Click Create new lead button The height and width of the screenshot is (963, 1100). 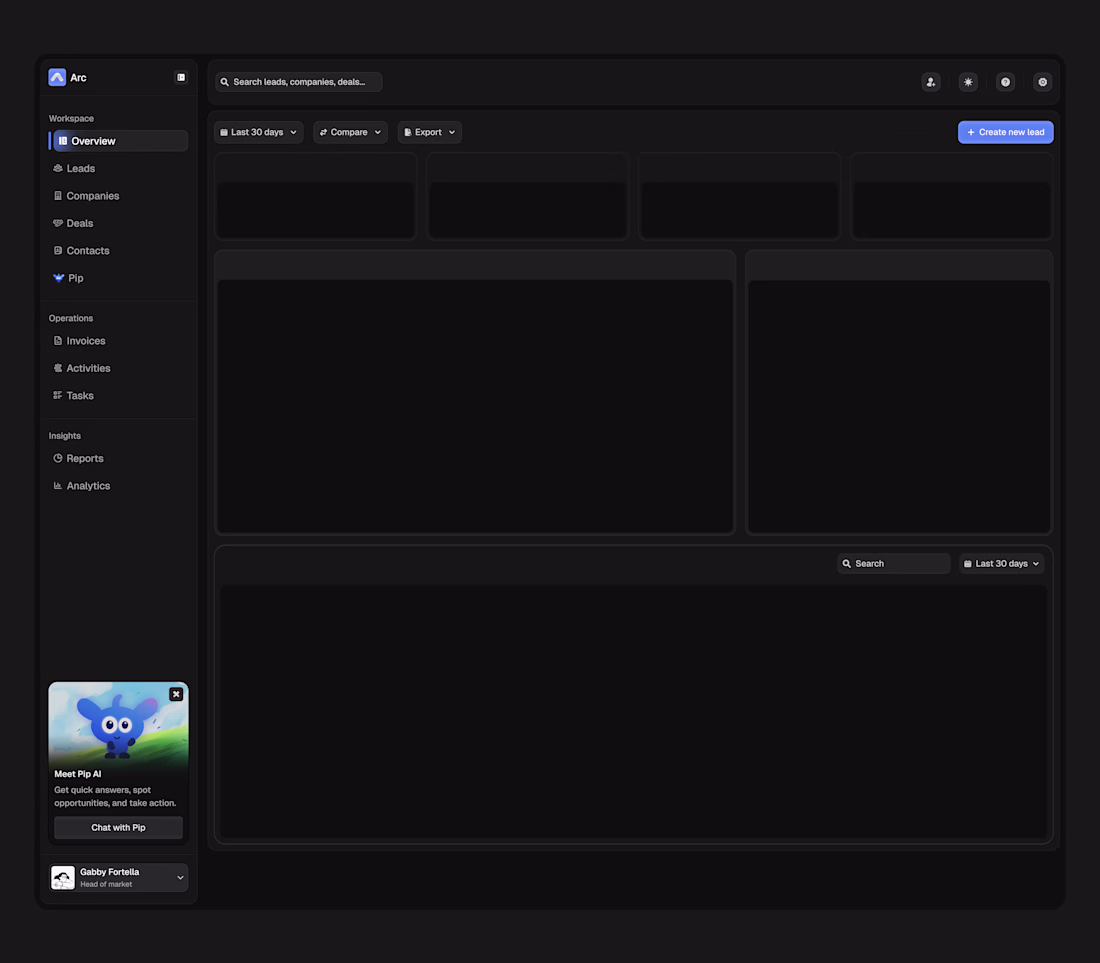pos(1005,132)
